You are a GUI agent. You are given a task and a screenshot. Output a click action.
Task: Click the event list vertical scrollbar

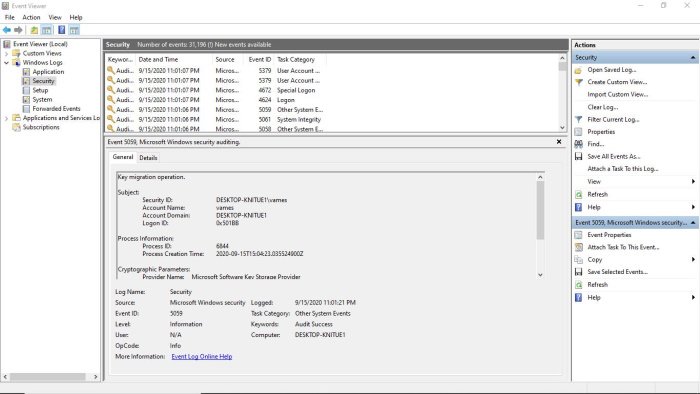(x=562, y=93)
